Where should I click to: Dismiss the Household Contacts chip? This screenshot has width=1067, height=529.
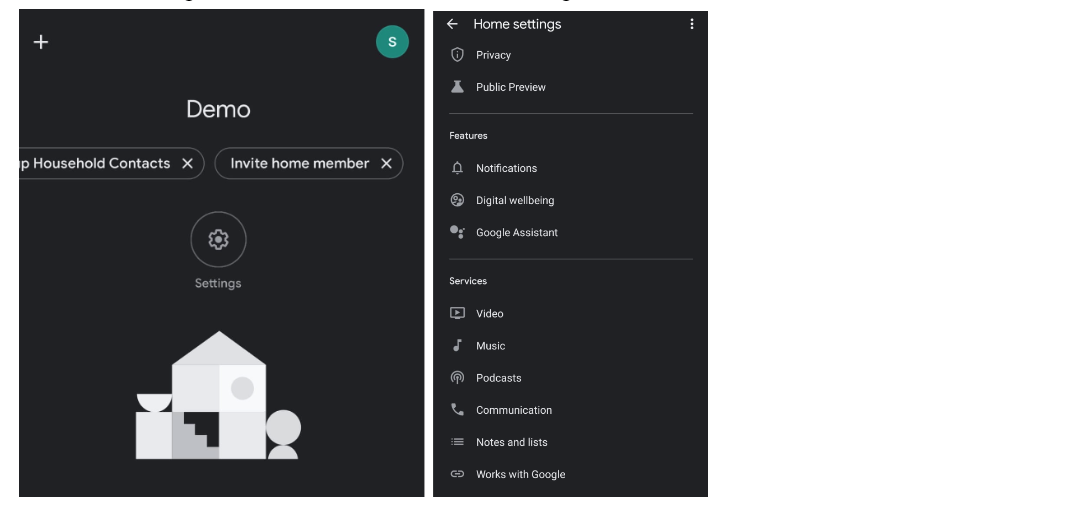coord(187,163)
